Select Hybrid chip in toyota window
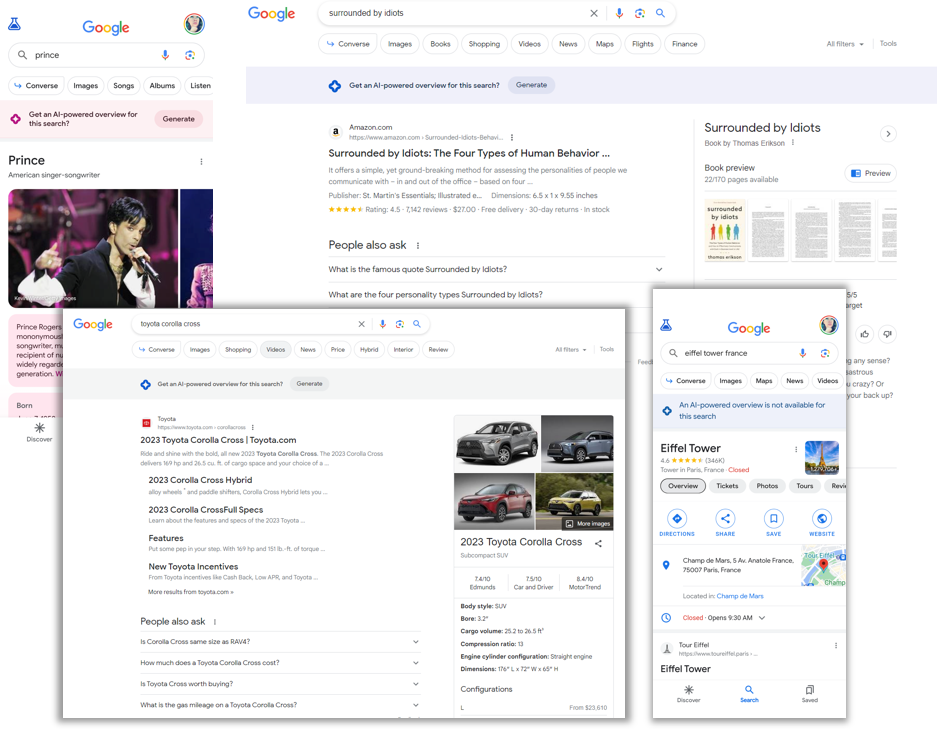This screenshot has height=729, width=939. (369, 350)
